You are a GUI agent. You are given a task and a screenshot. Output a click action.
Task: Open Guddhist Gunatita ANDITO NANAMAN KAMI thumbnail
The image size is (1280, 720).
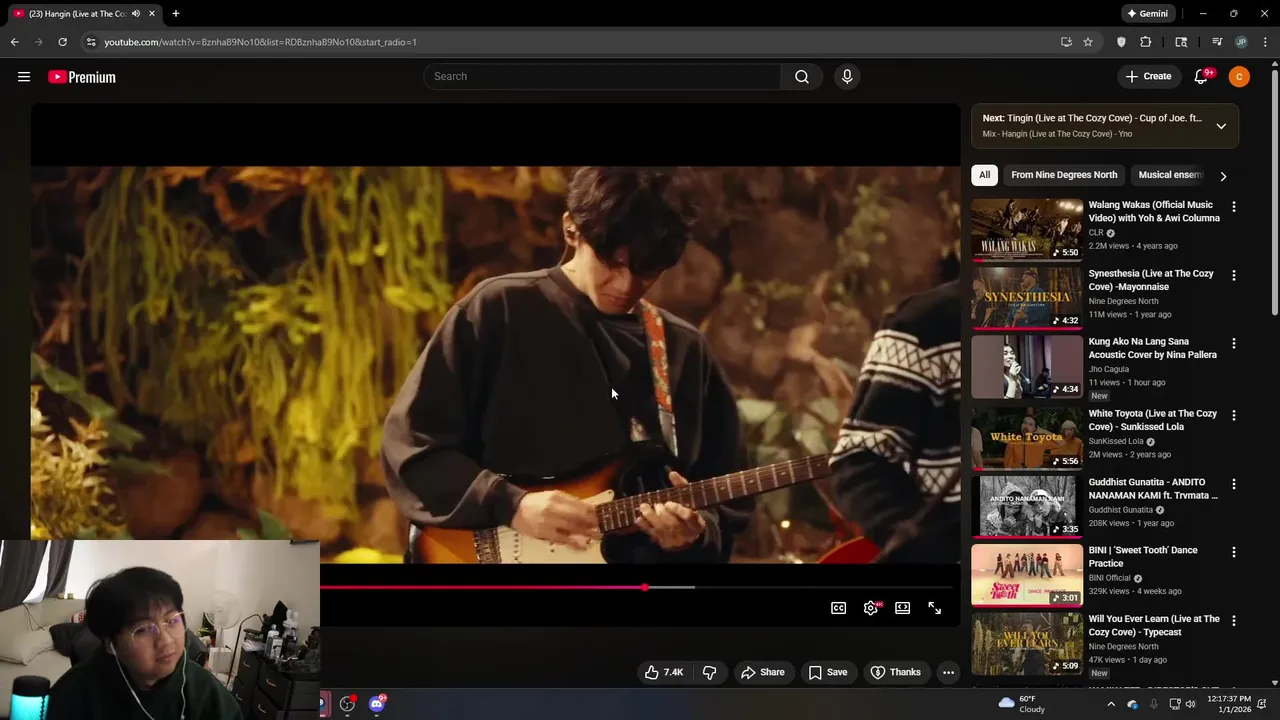(1027, 506)
